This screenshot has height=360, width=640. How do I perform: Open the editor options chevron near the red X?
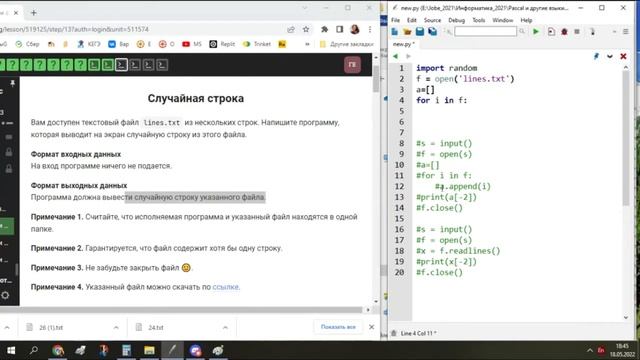pyautogui.click(x=610, y=56)
